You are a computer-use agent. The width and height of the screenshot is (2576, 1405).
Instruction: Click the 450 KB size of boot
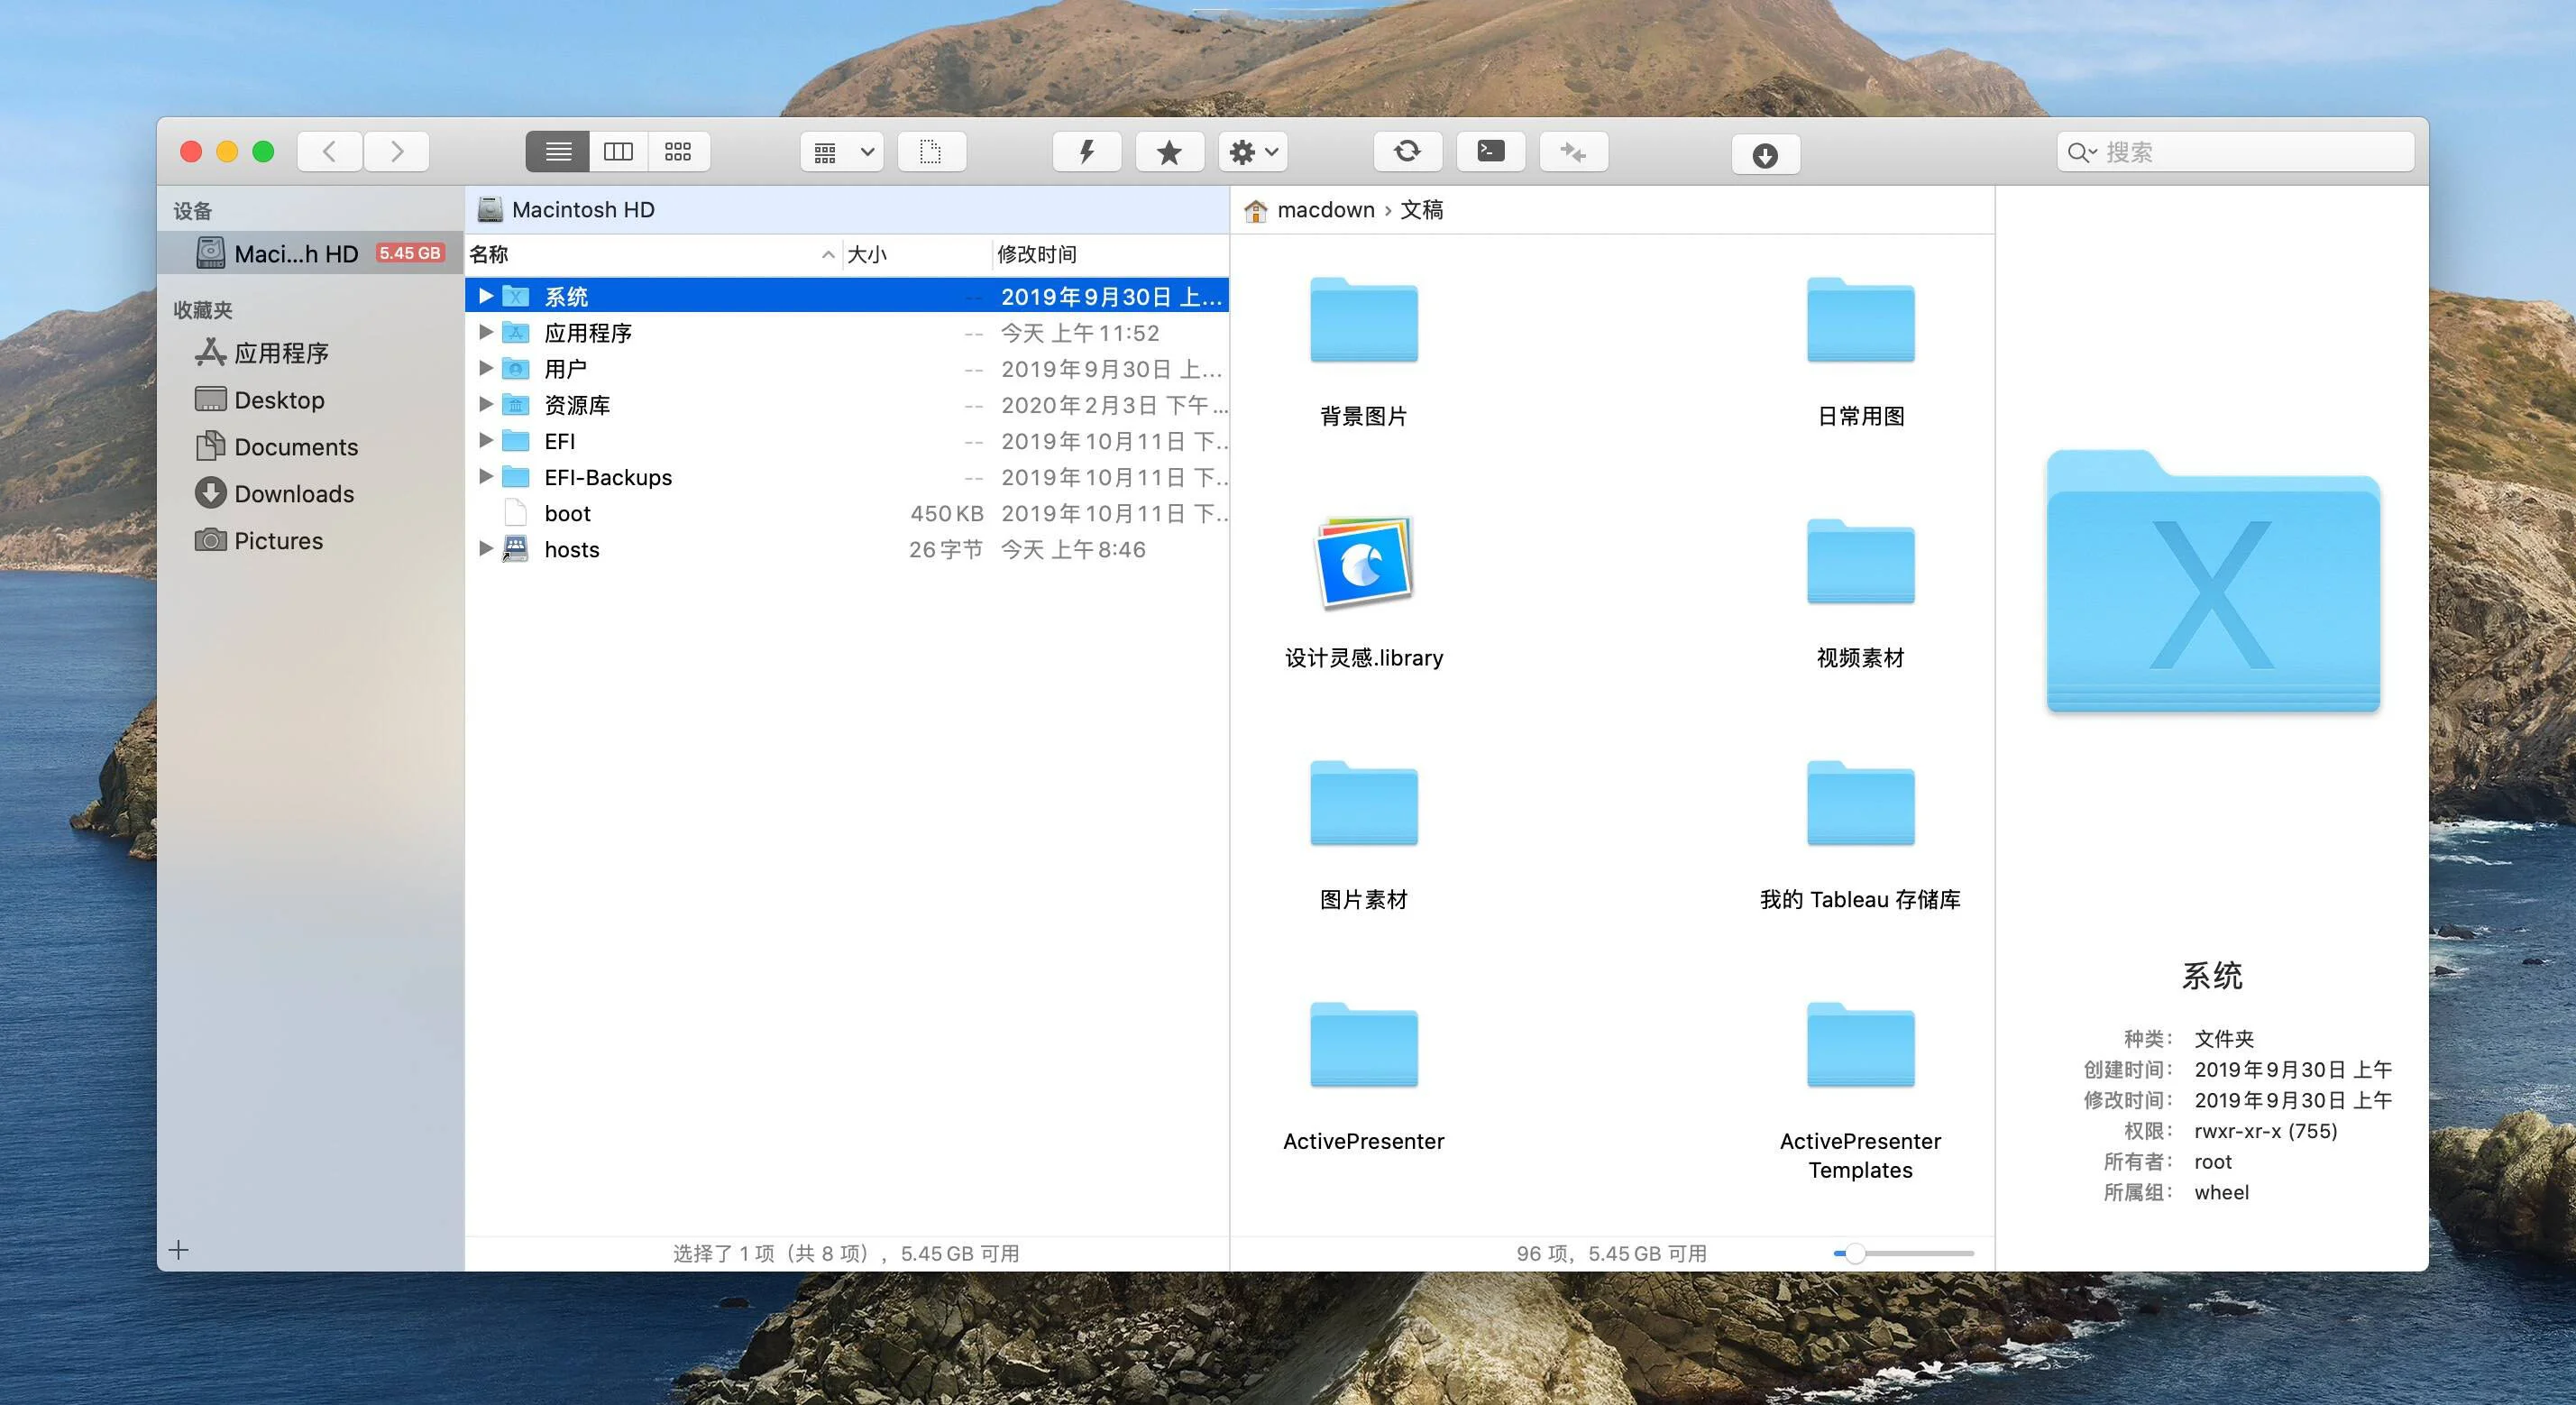tap(947, 513)
